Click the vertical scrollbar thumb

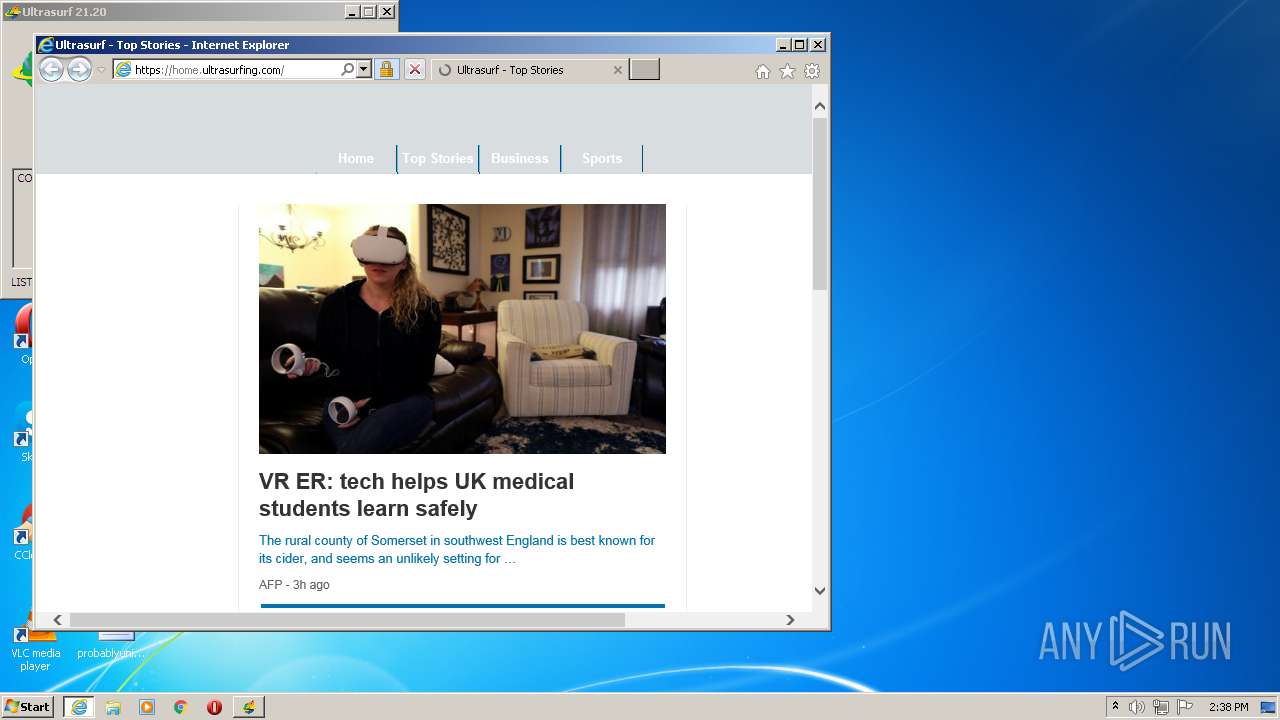(x=820, y=204)
